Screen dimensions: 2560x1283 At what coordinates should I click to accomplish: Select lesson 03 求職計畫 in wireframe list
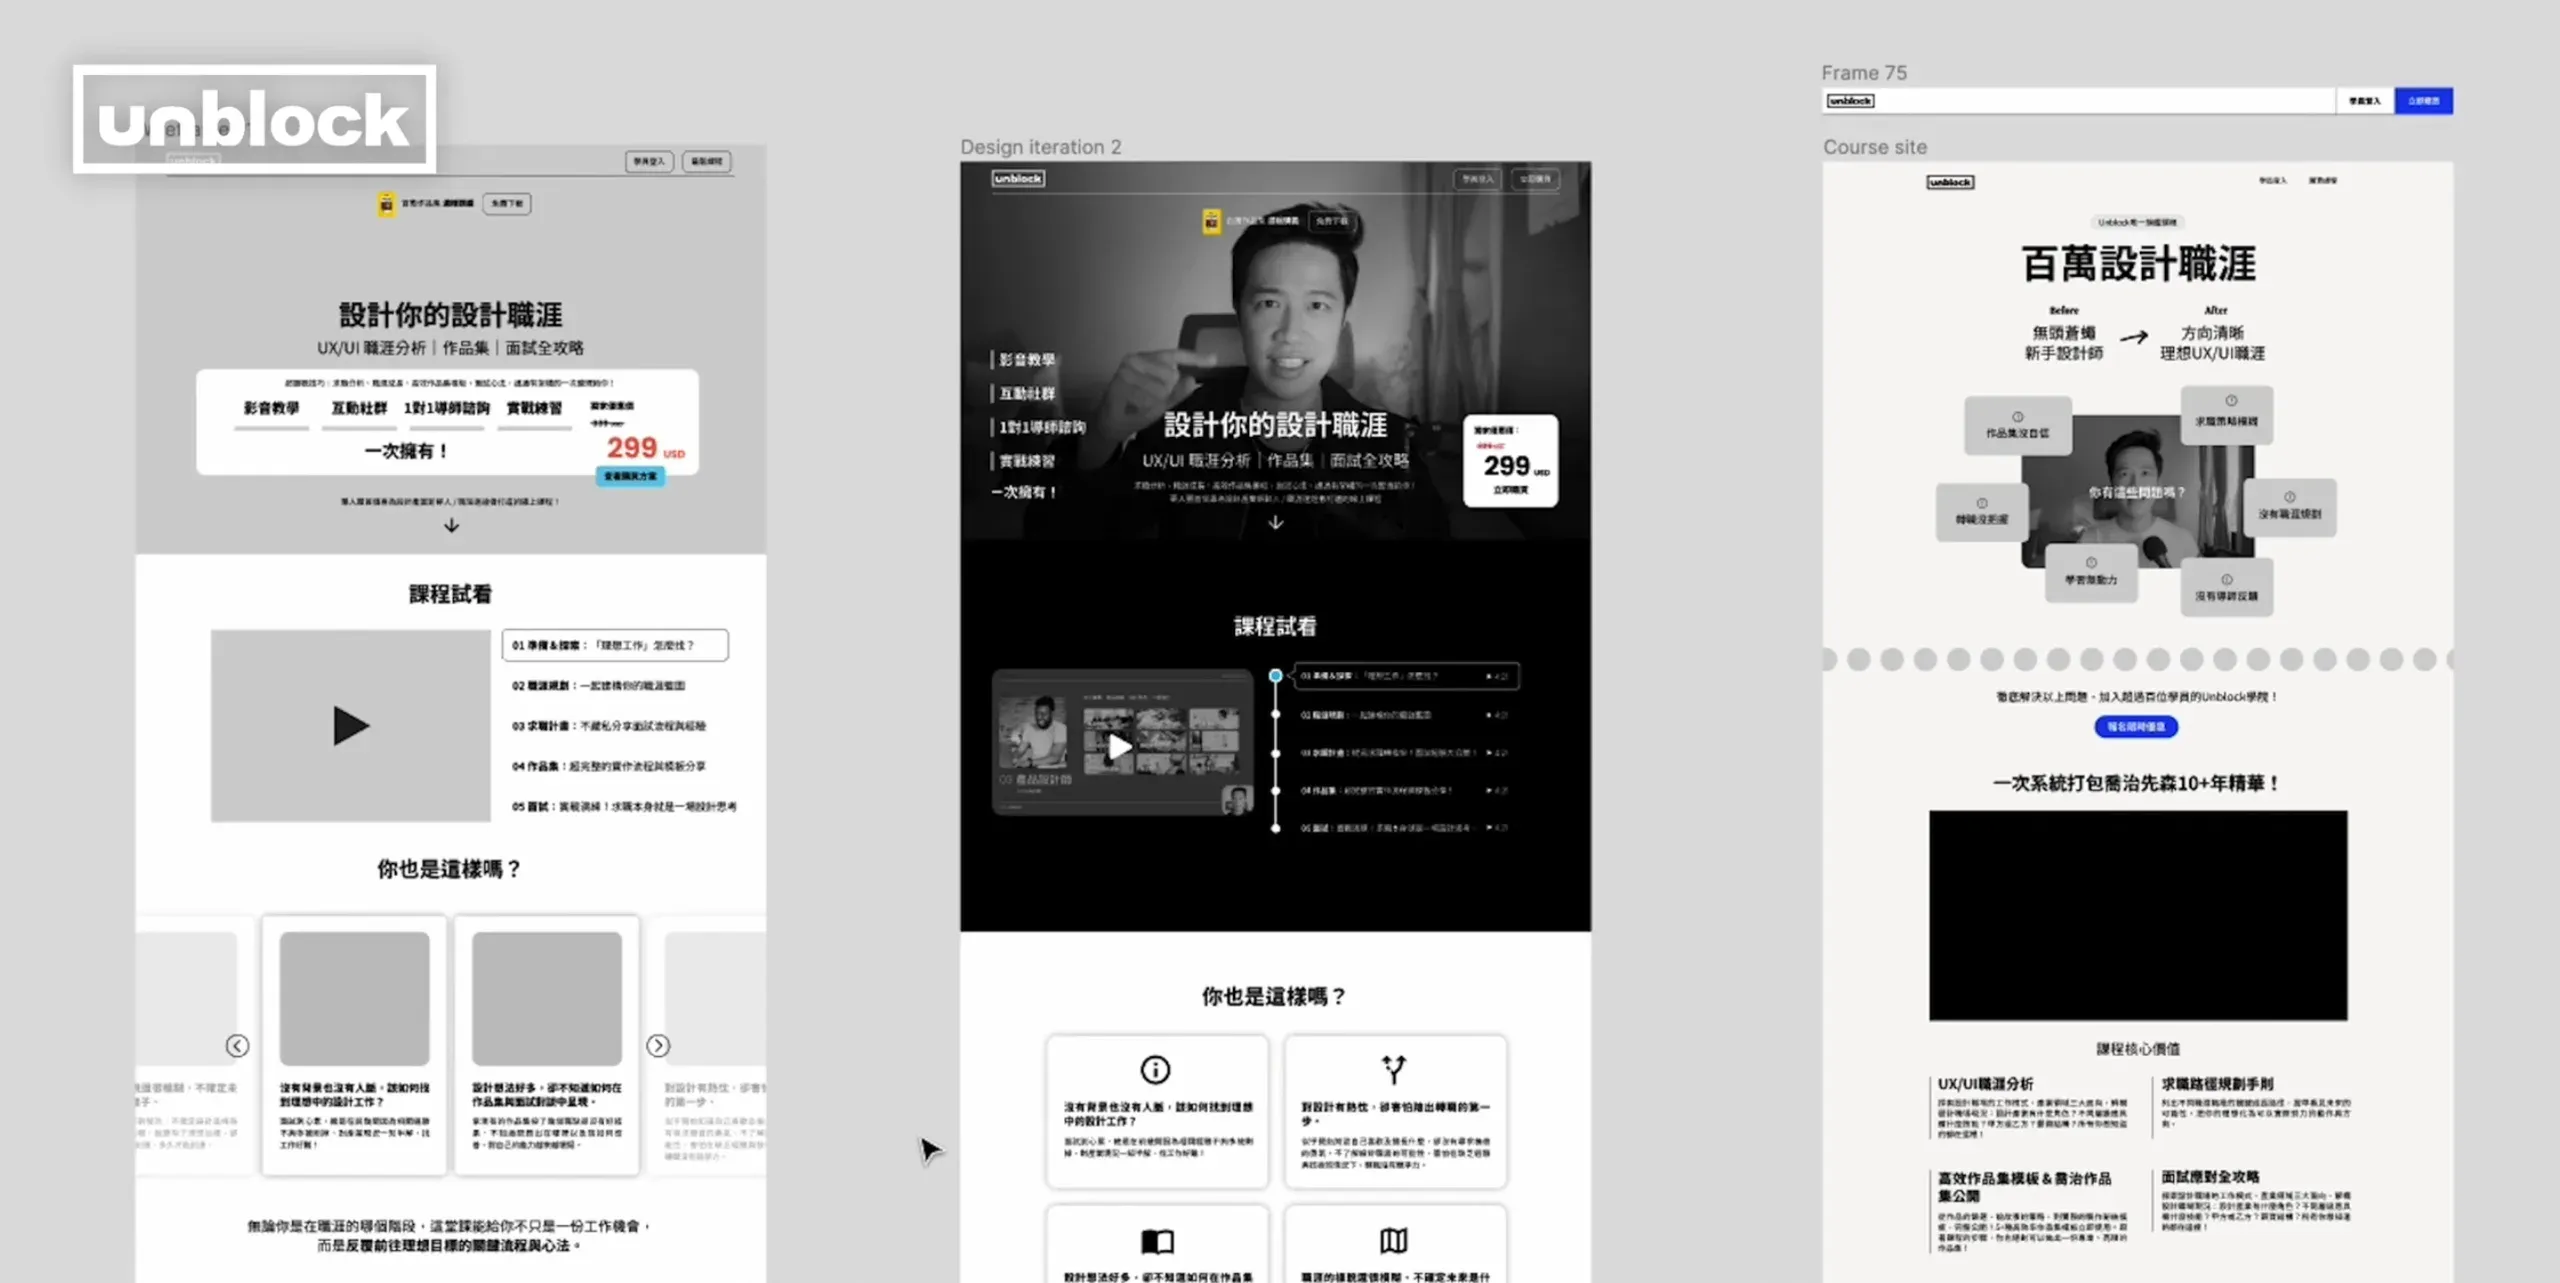click(609, 726)
